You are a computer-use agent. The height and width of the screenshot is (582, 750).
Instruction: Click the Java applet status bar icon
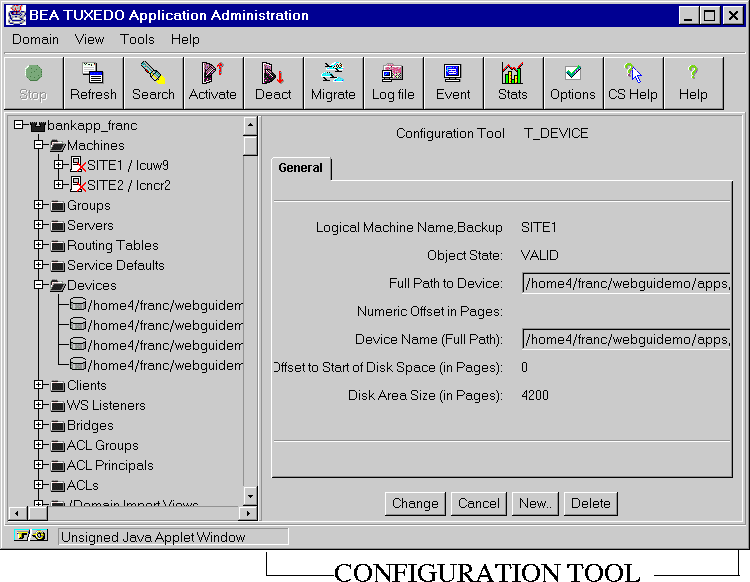pos(31,536)
